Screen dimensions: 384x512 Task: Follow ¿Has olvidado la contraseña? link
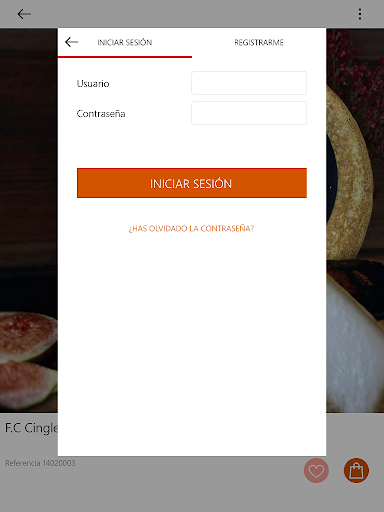(191, 228)
